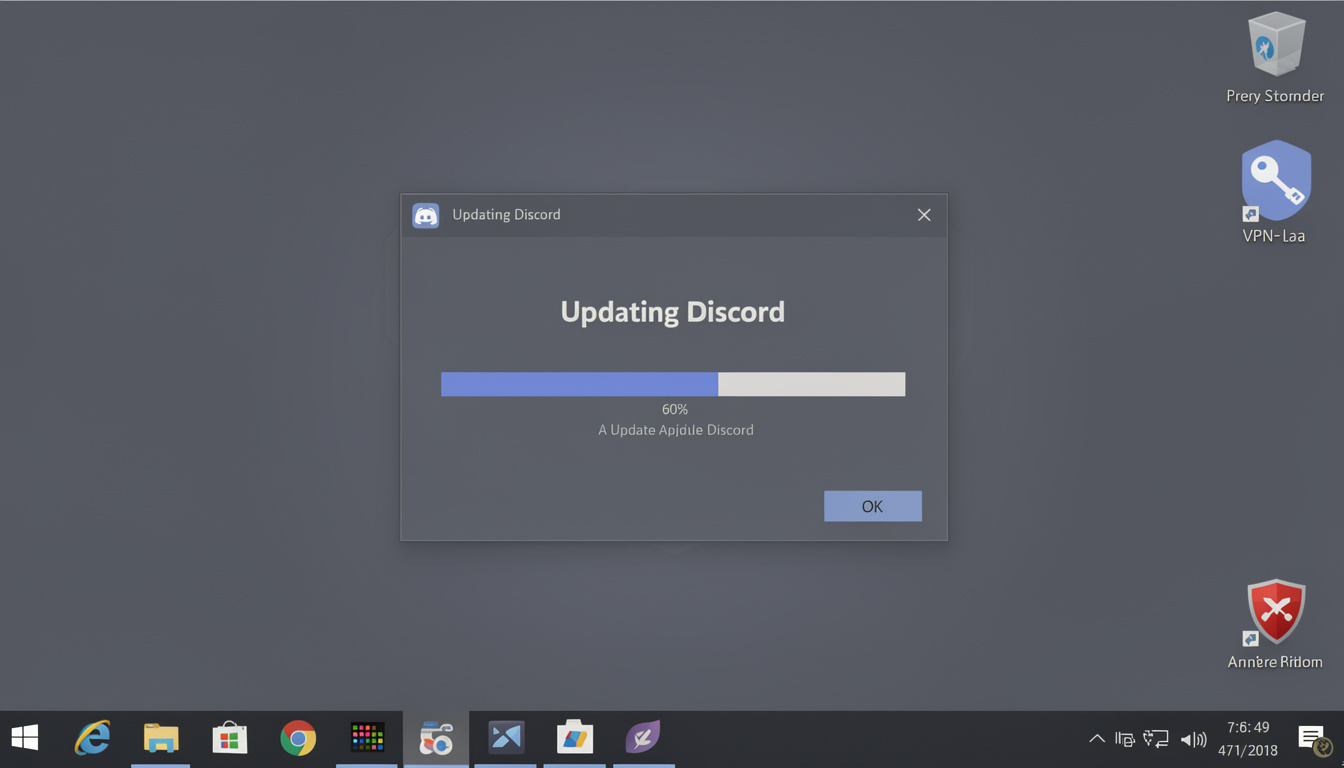Open the Action Center notifications panel

tap(1311, 738)
